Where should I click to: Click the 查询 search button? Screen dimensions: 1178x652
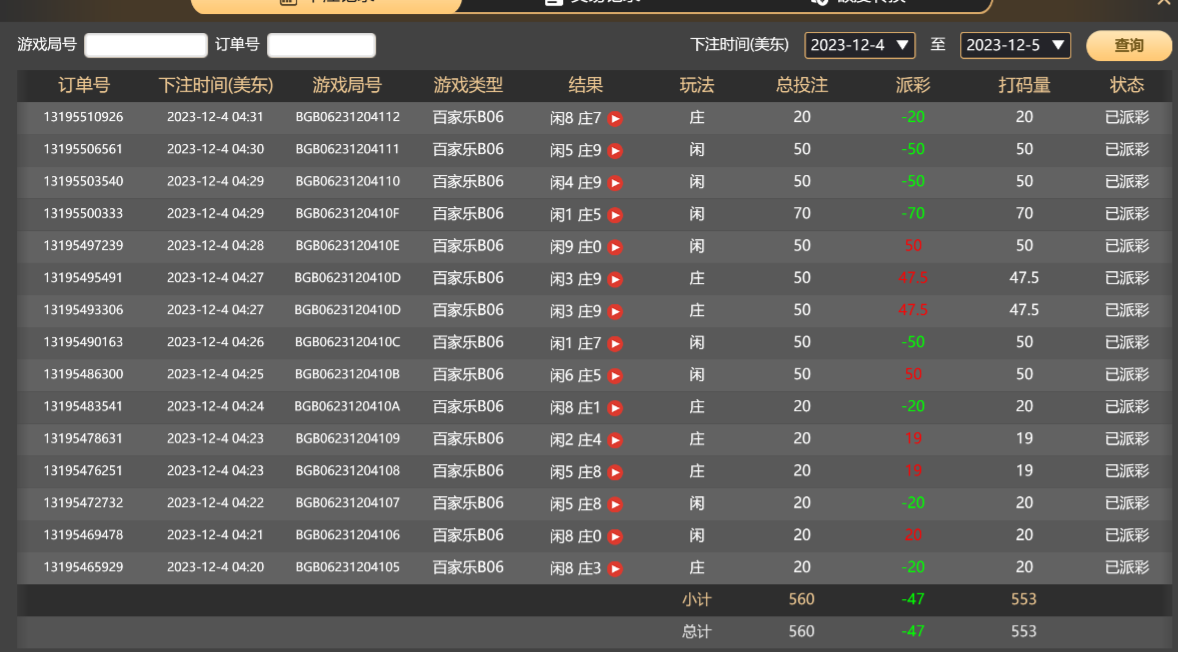pyautogui.click(x=1128, y=45)
